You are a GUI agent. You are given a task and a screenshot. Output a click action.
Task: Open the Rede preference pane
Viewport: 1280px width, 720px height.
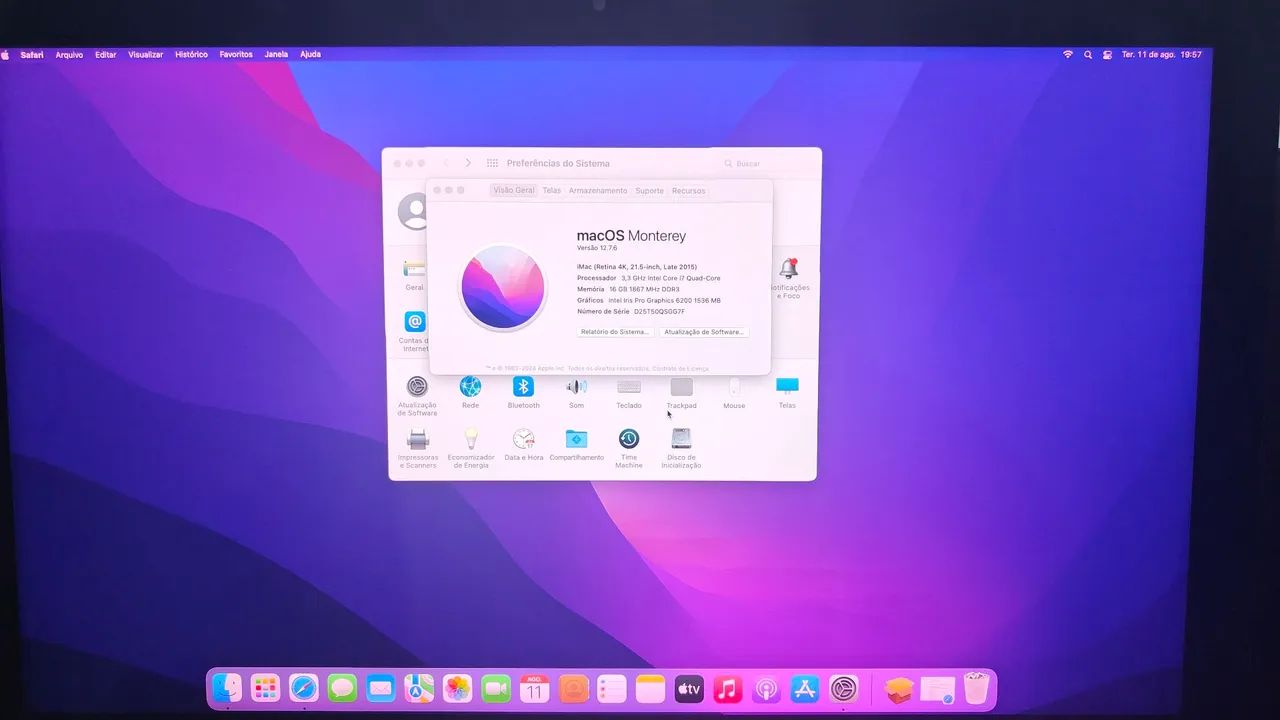point(470,392)
